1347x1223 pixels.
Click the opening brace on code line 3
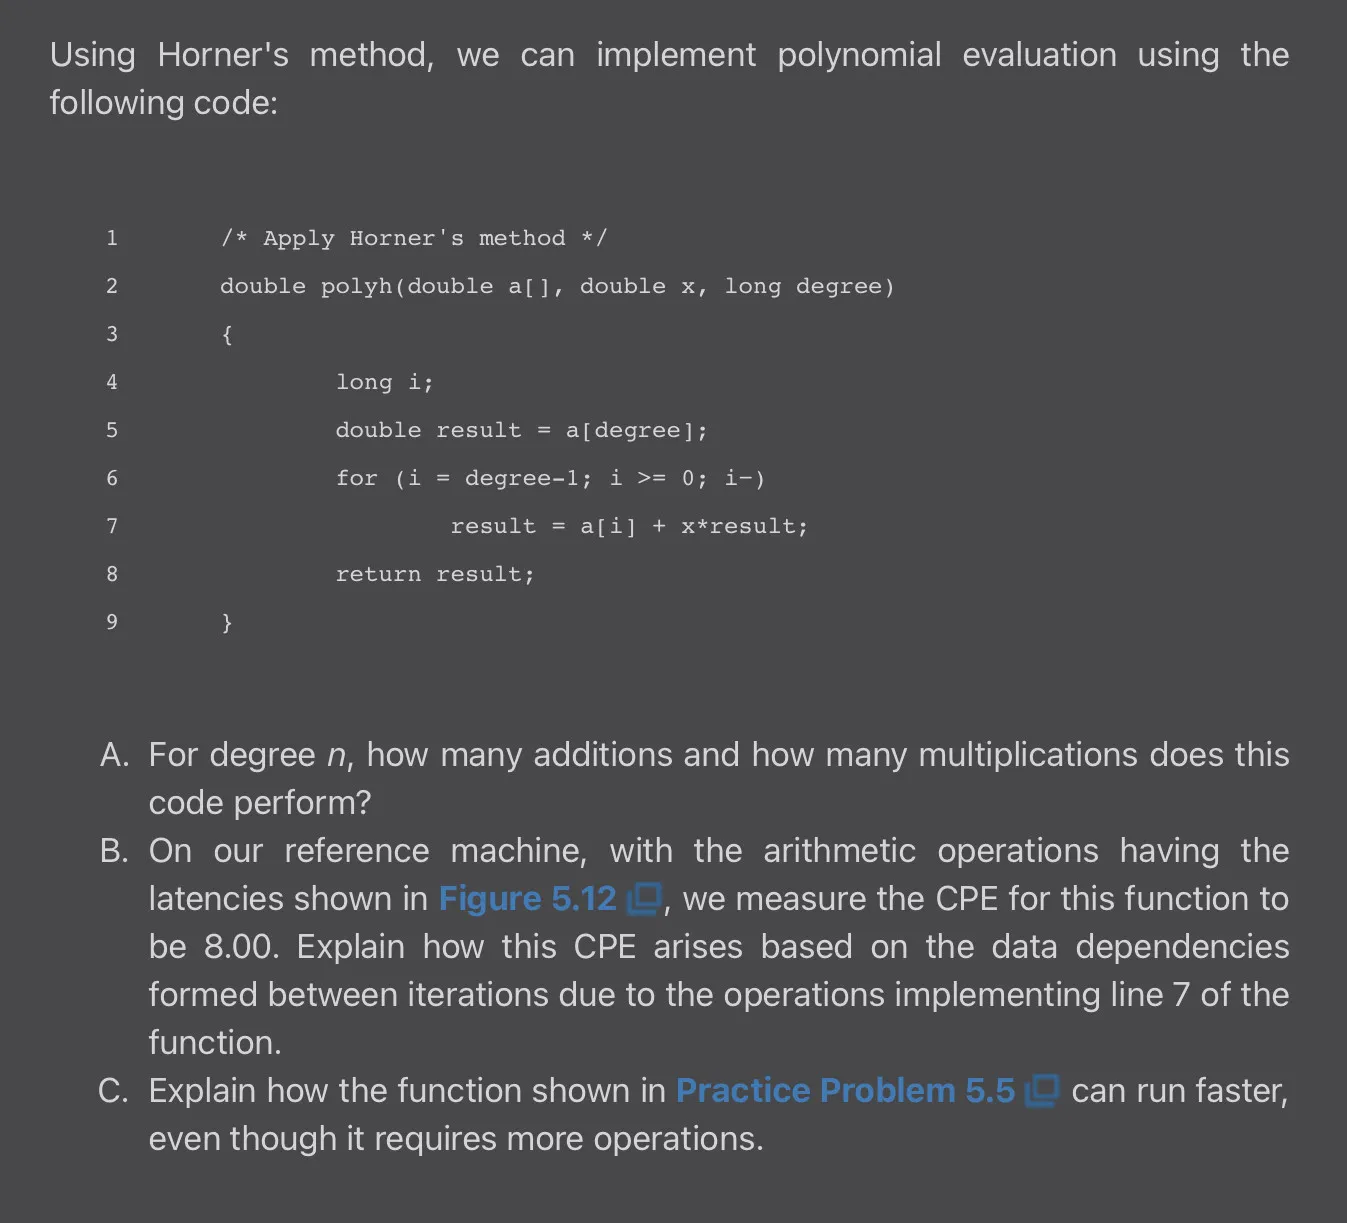[x=227, y=334]
